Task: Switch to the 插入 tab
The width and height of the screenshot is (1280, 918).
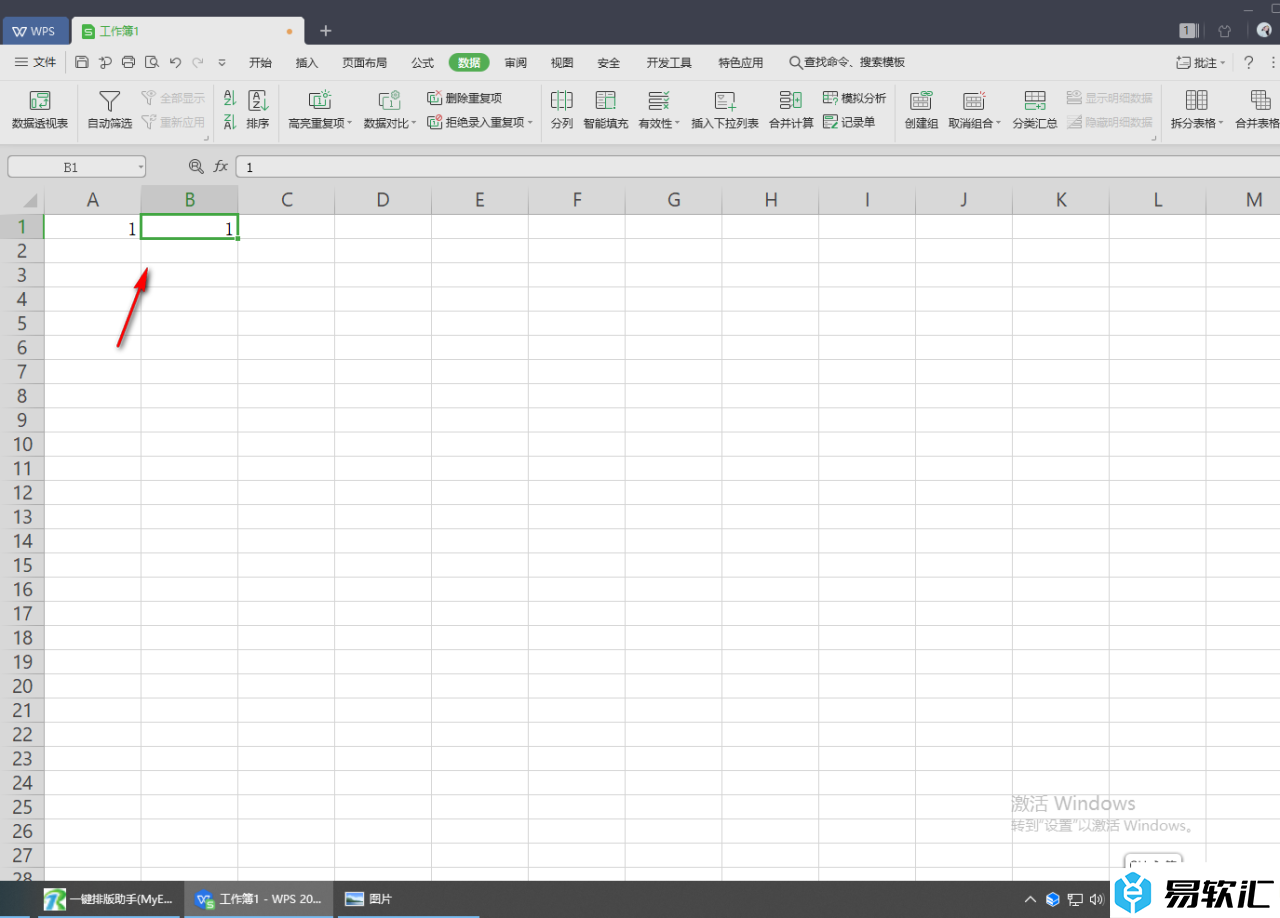Action: [x=307, y=62]
